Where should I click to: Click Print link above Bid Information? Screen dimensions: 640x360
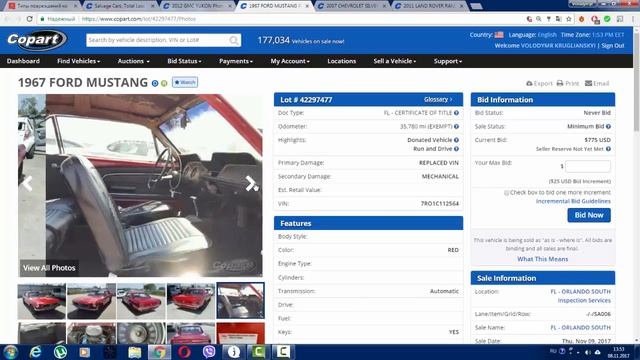point(568,83)
